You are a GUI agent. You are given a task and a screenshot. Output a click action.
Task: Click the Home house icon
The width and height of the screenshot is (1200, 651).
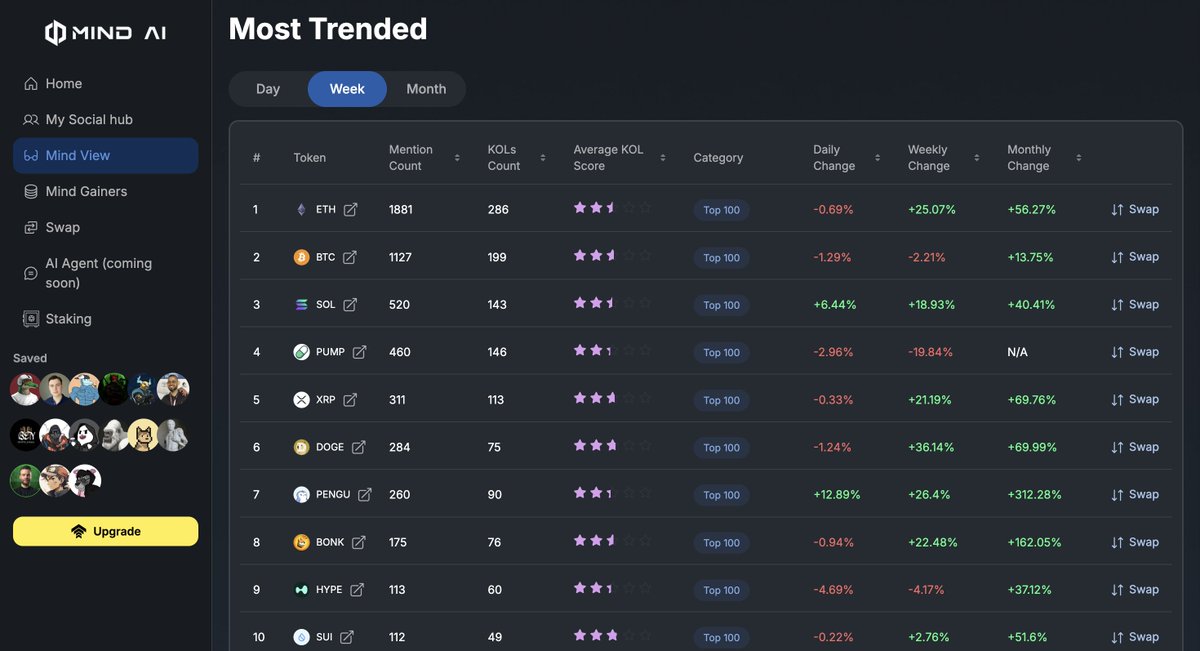pyautogui.click(x=31, y=84)
